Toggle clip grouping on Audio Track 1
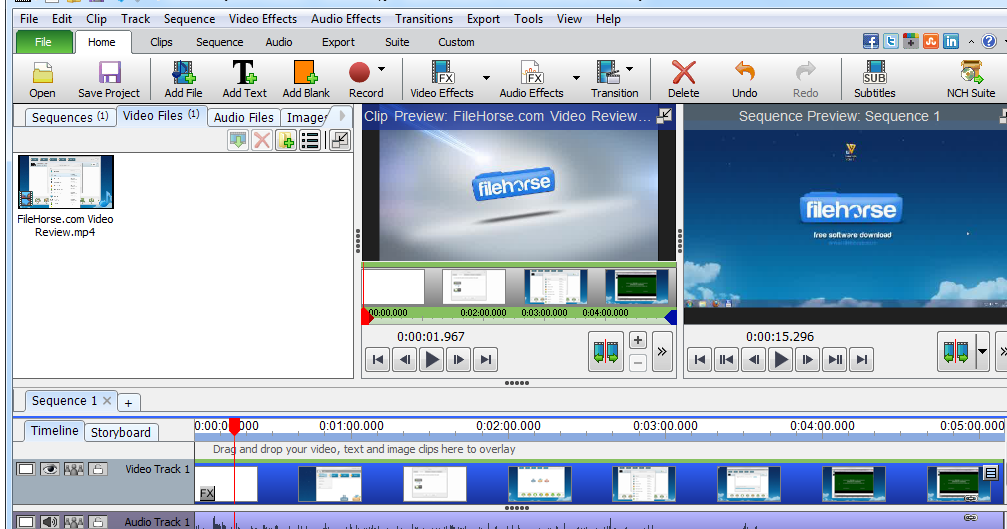Screen dimensions: 1007x529 pos(74,522)
